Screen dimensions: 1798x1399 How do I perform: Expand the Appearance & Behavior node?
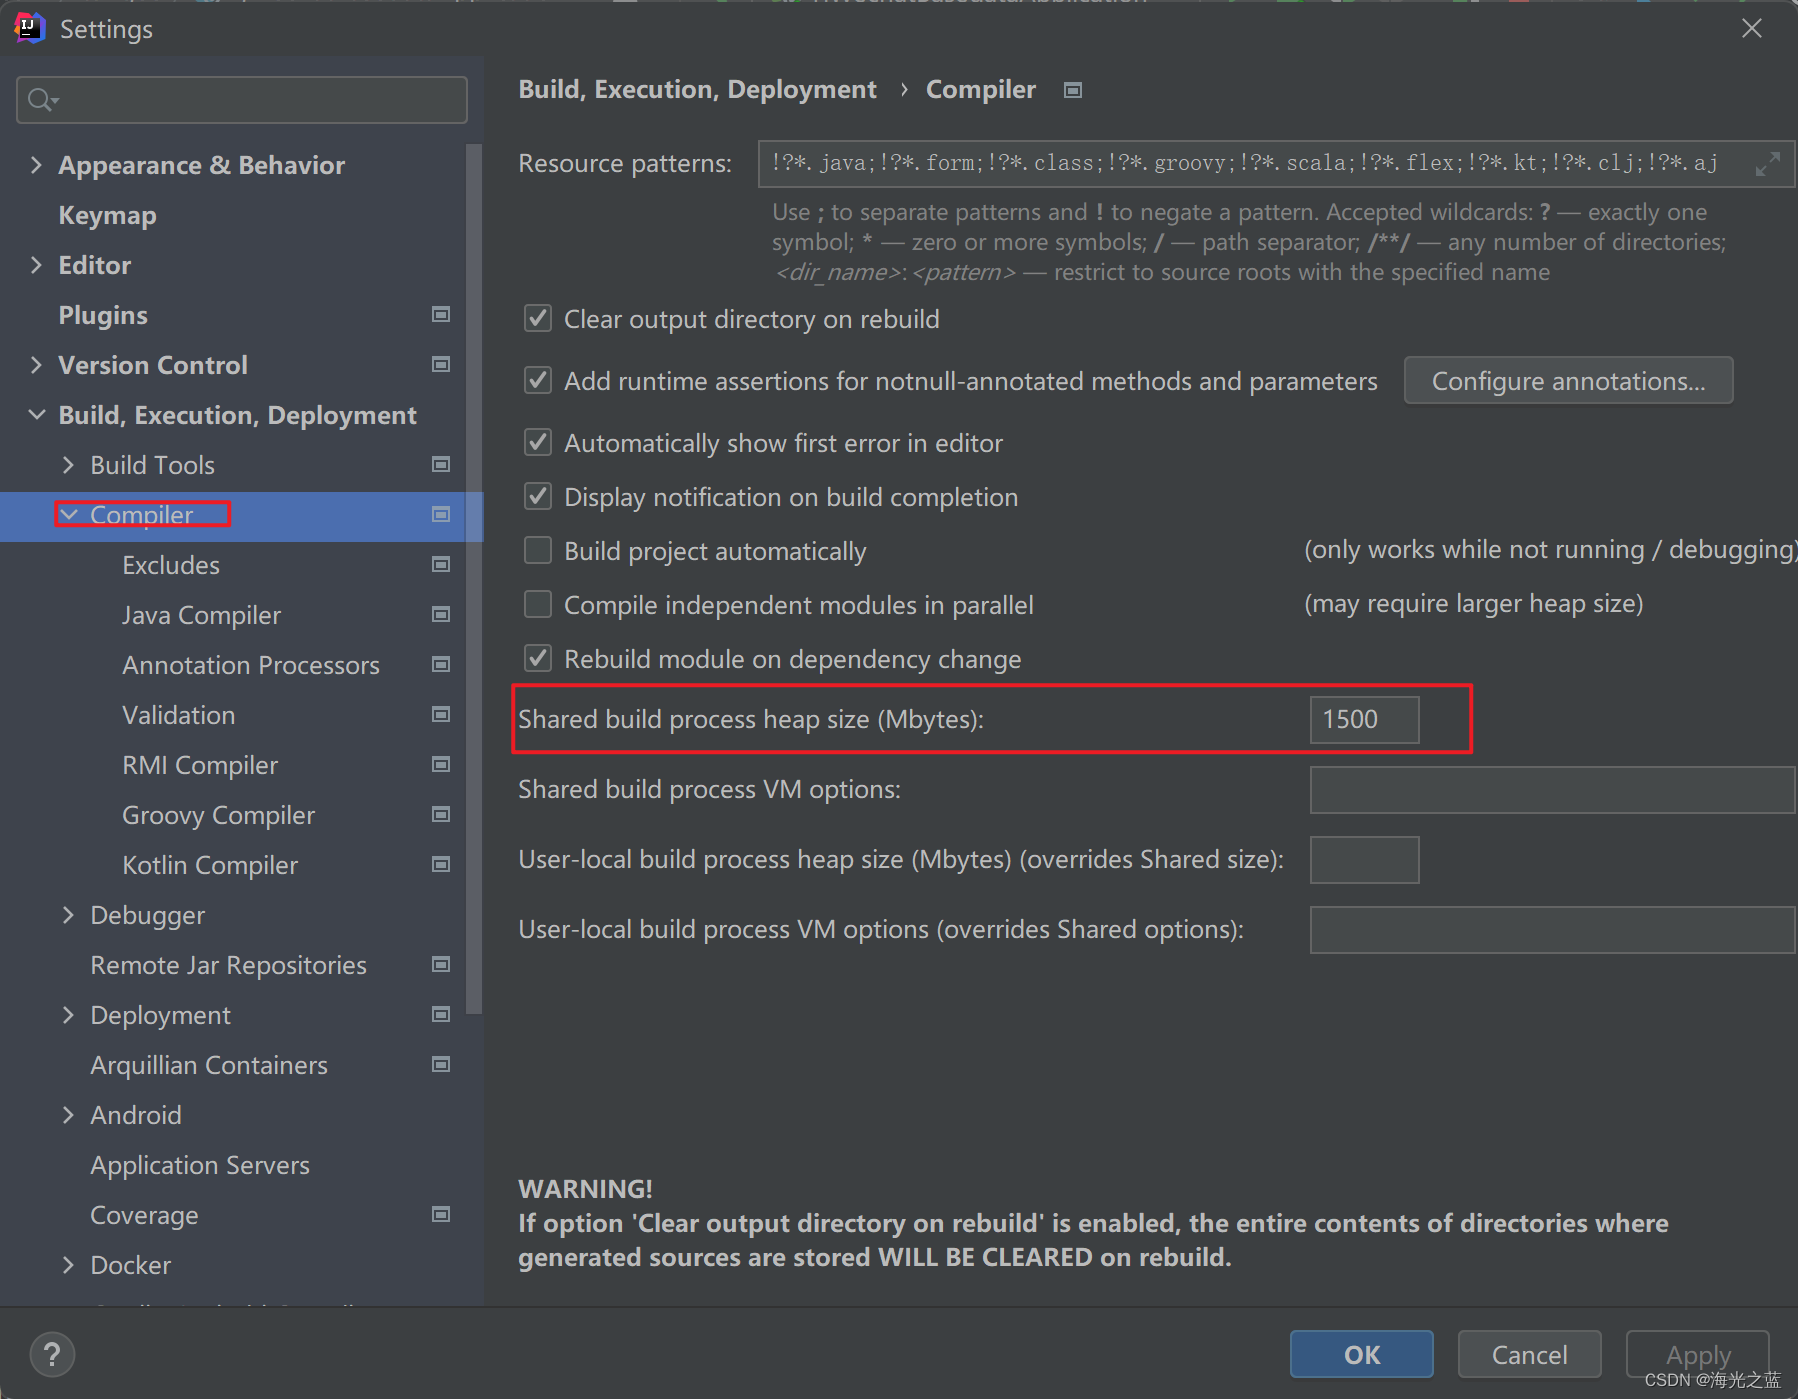tap(36, 164)
